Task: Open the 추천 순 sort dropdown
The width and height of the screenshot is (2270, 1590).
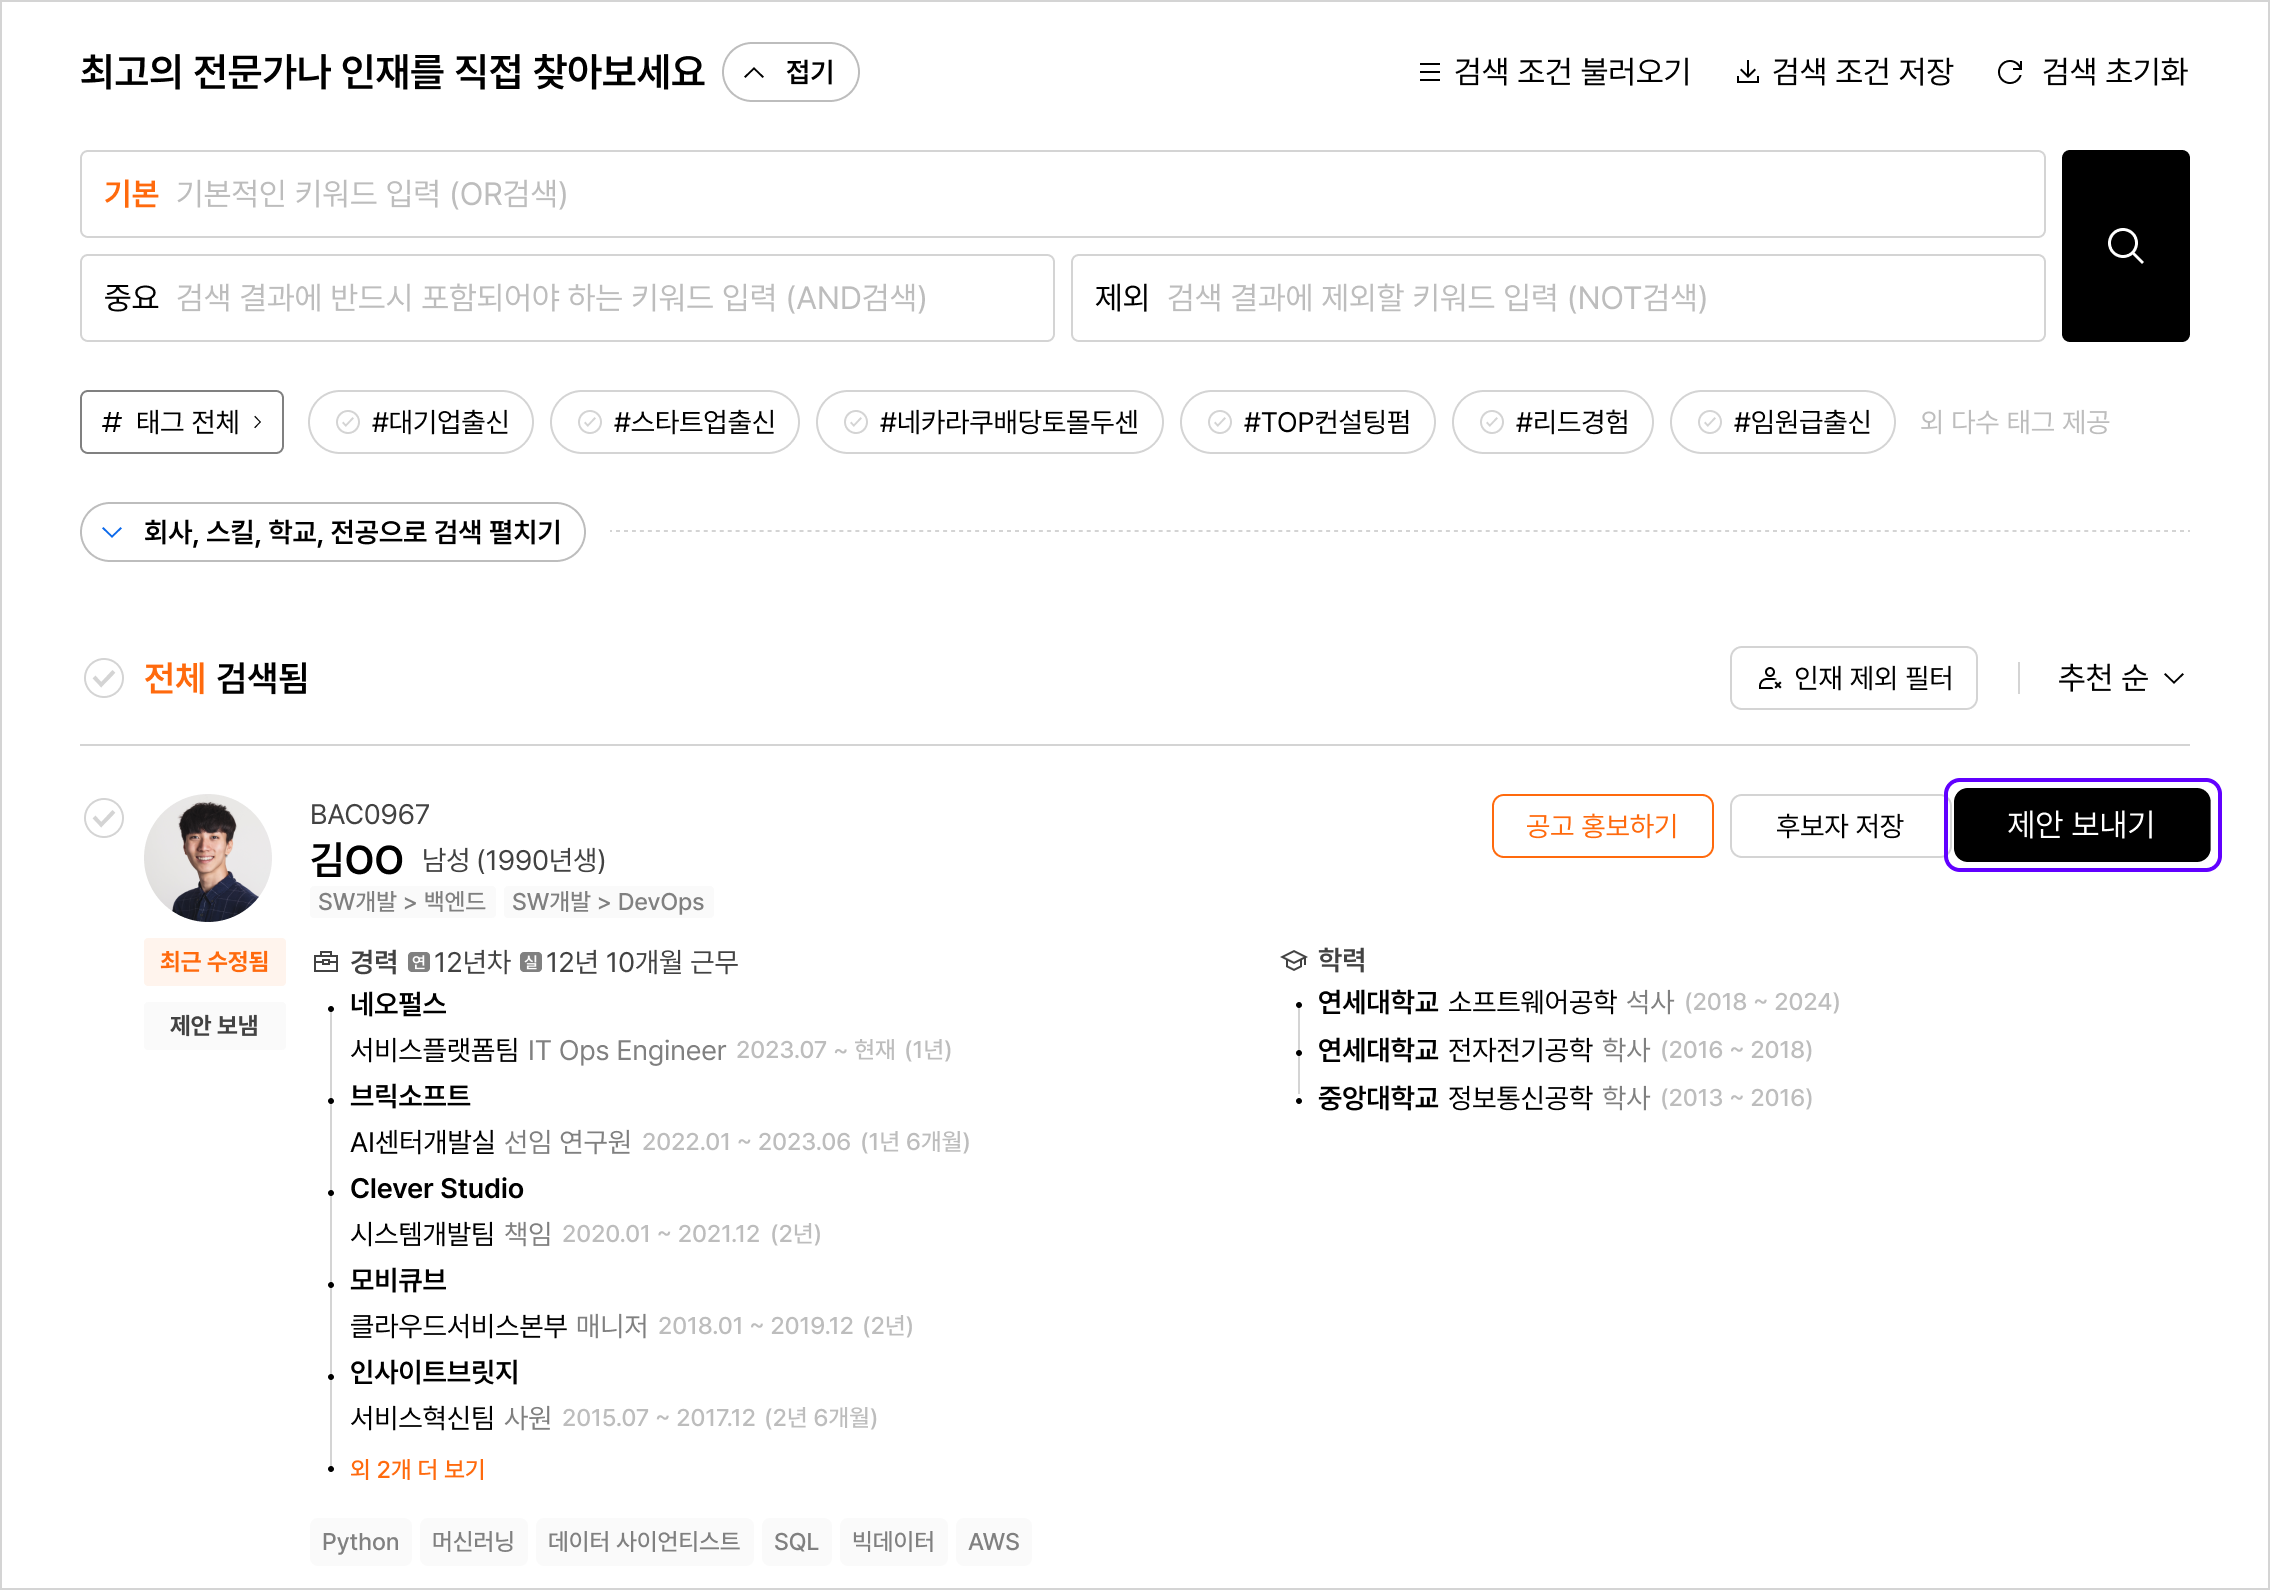Action: coord(2120,678)
